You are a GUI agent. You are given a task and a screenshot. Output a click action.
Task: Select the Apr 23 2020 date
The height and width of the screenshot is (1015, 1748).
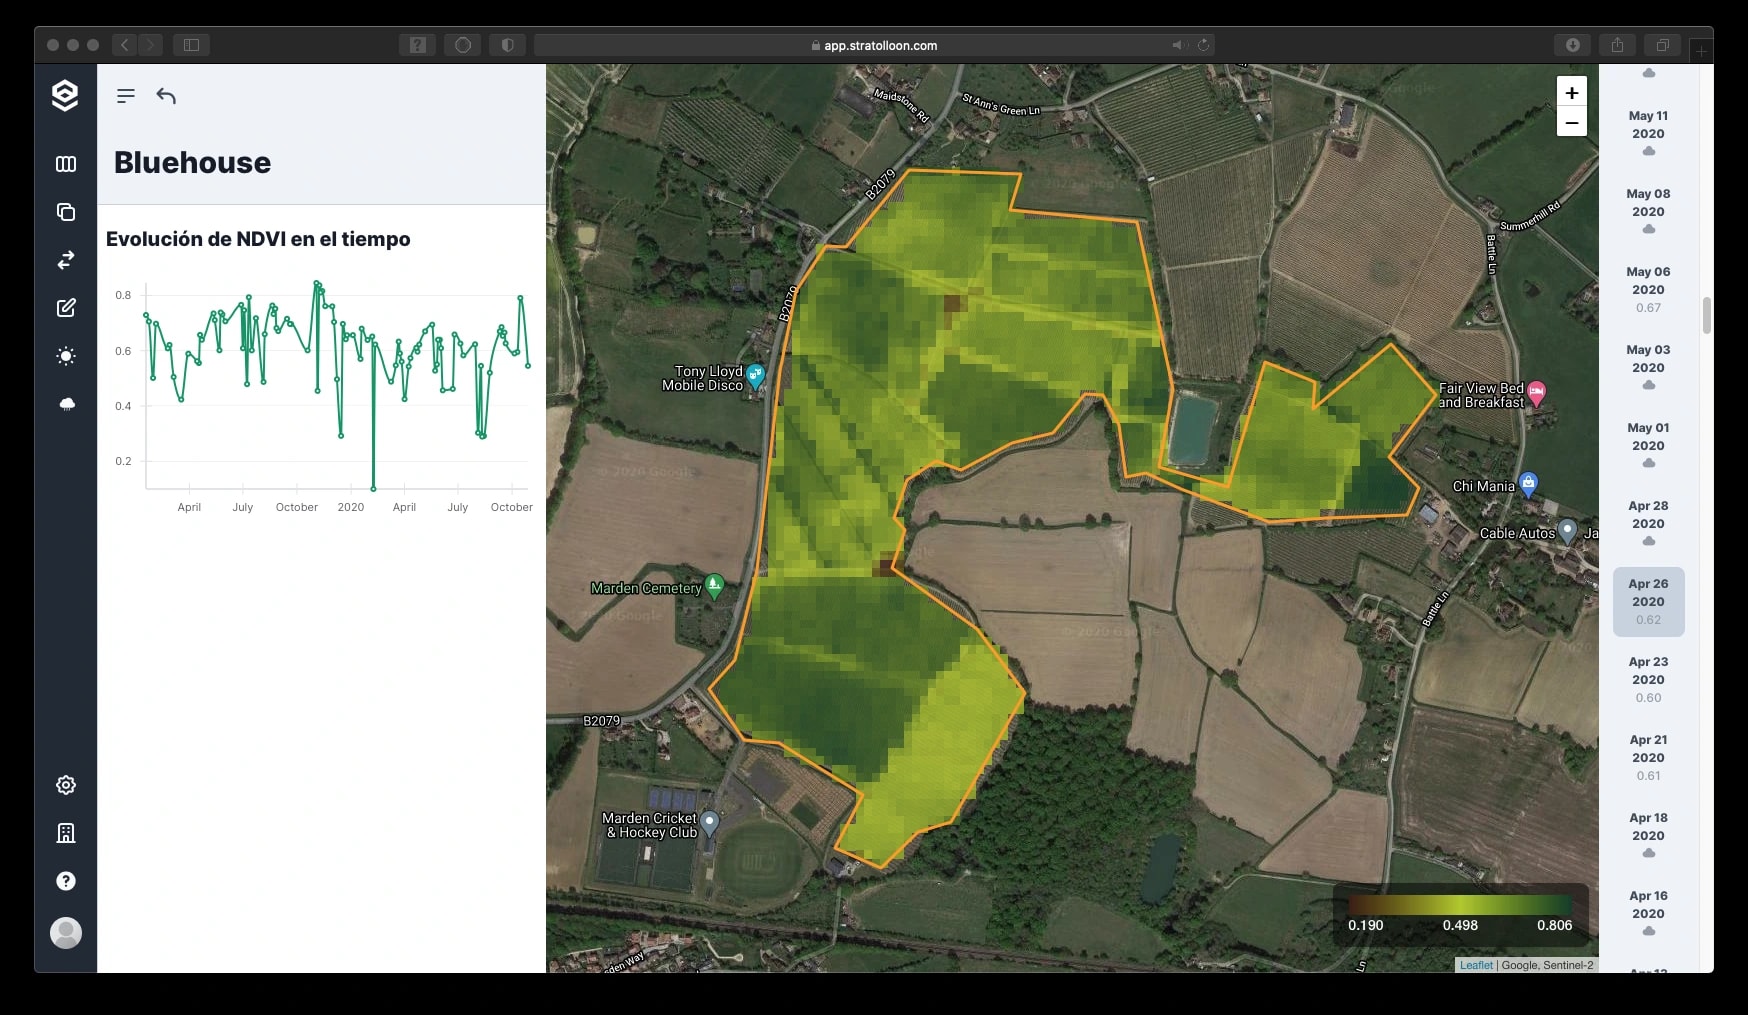point(1648,680)
